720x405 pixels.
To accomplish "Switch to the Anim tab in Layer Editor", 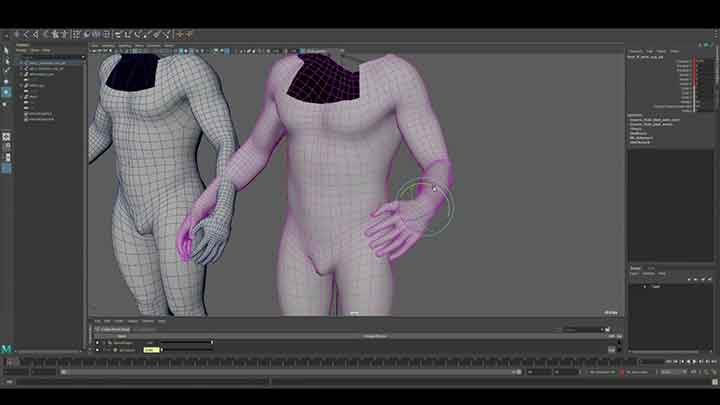I will click(651, 268).
